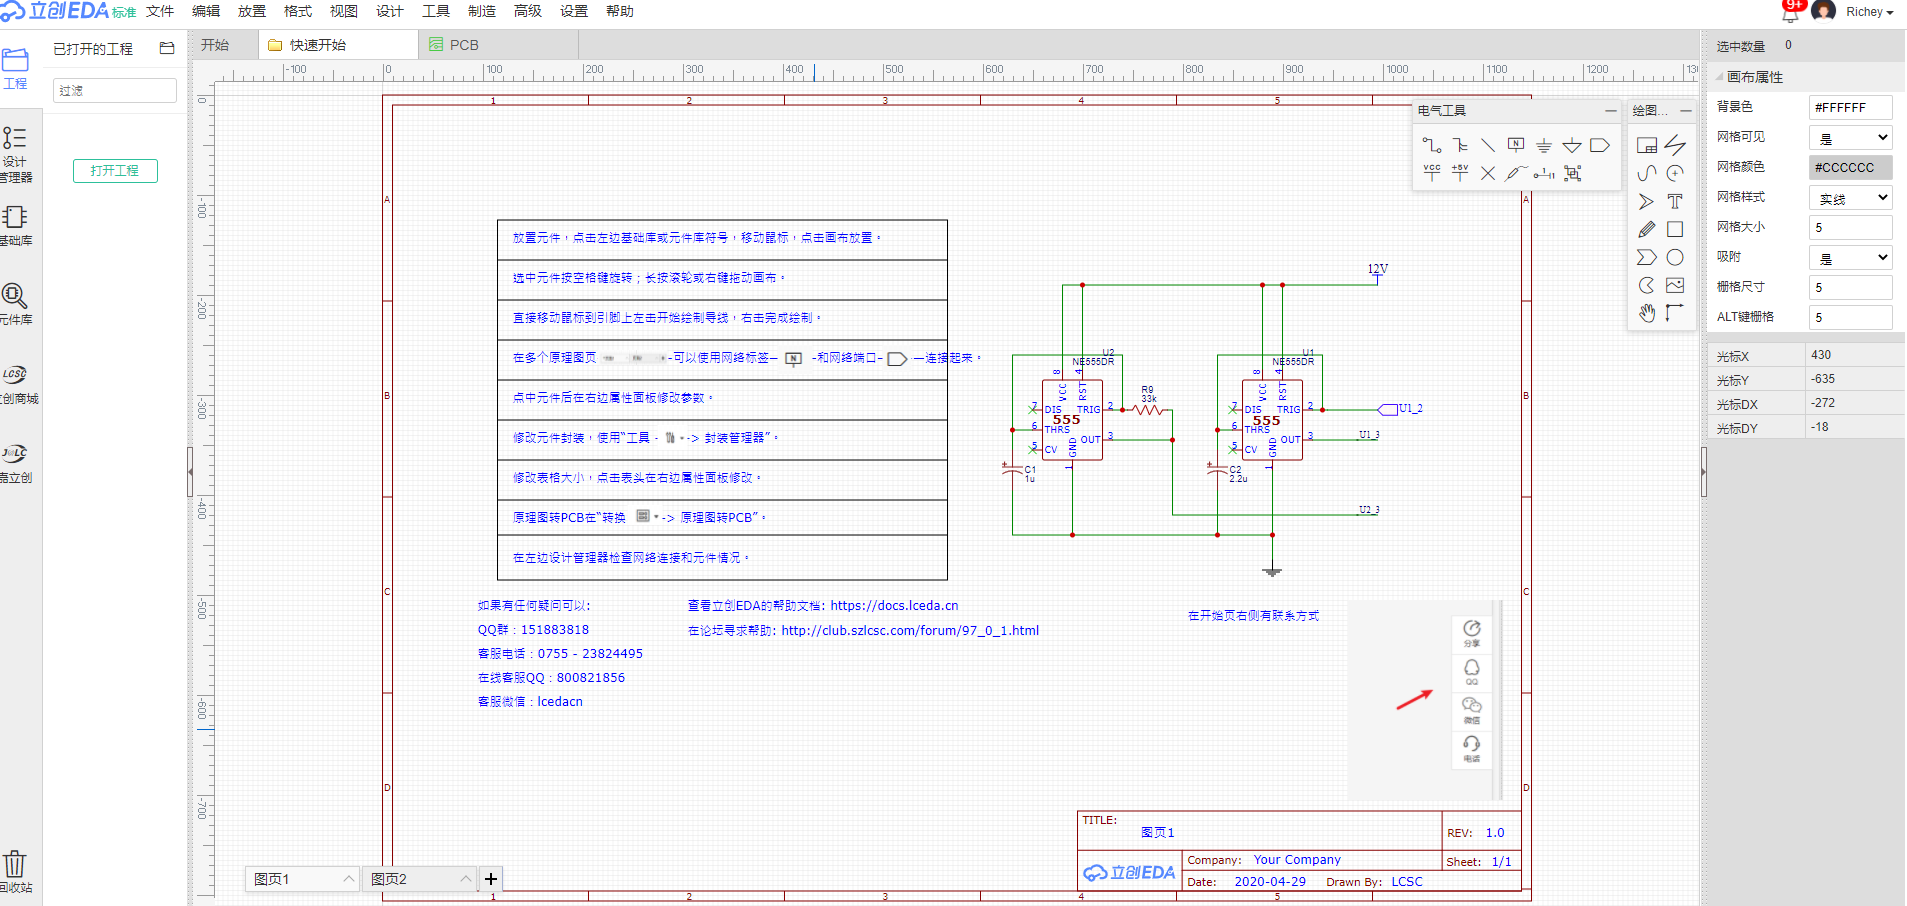Open the 基础库 basic library panel
This screenshot has width=1907, height=906.
(x=15, y=226)
